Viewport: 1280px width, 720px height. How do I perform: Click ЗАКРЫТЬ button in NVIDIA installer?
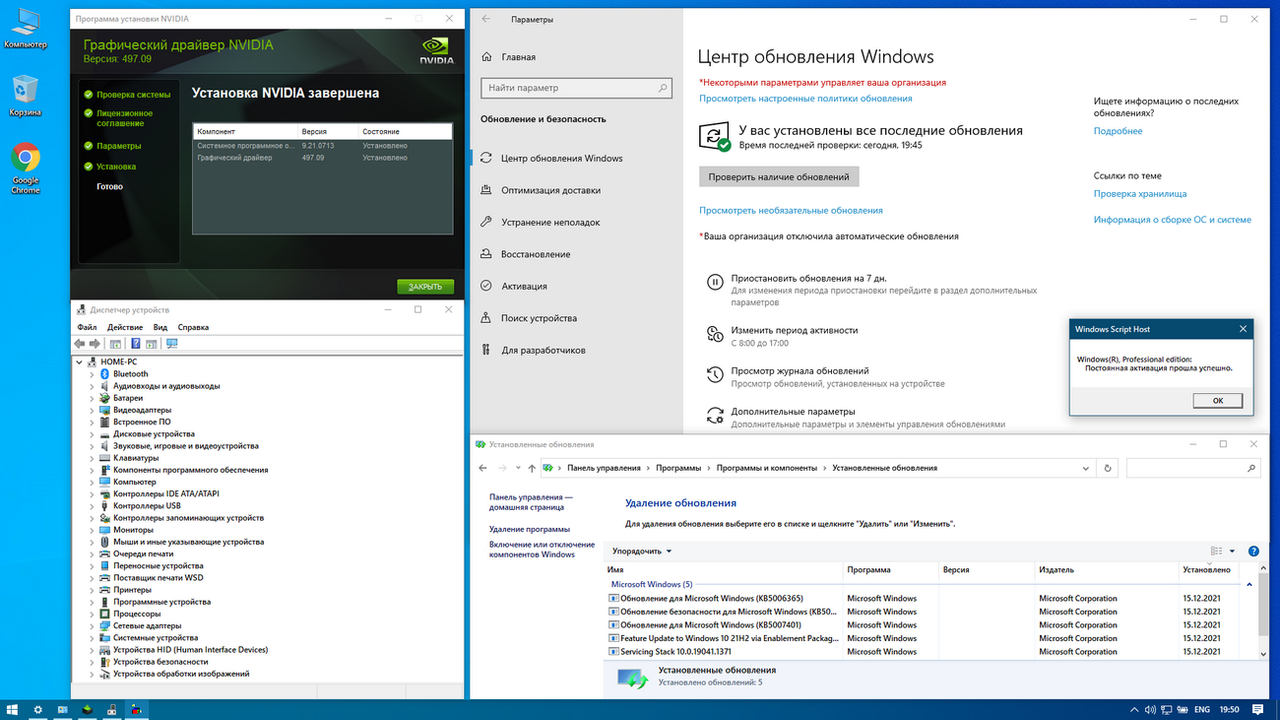coord(425,287)
